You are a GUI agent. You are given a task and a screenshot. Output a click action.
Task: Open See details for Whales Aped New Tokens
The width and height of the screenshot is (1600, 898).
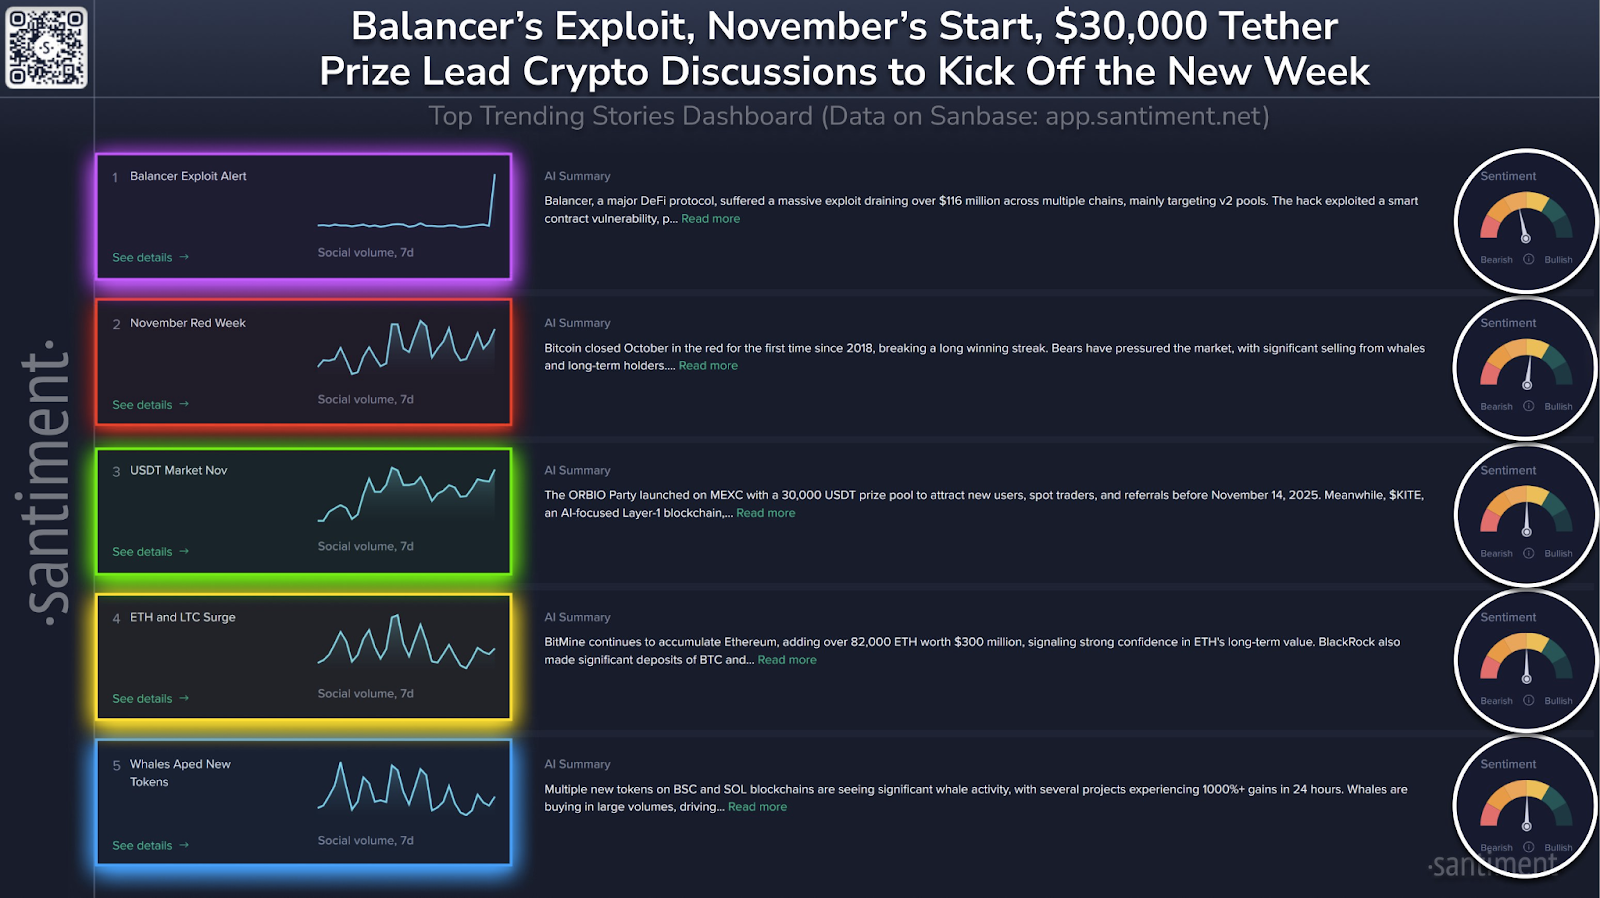point(148,845)
